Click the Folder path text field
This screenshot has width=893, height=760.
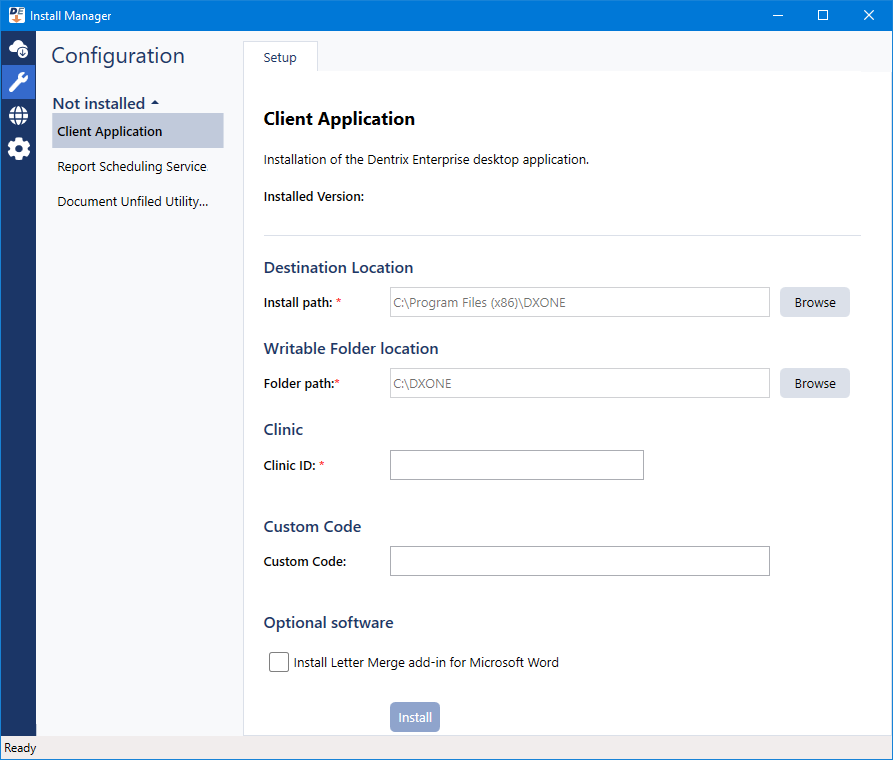579,383
